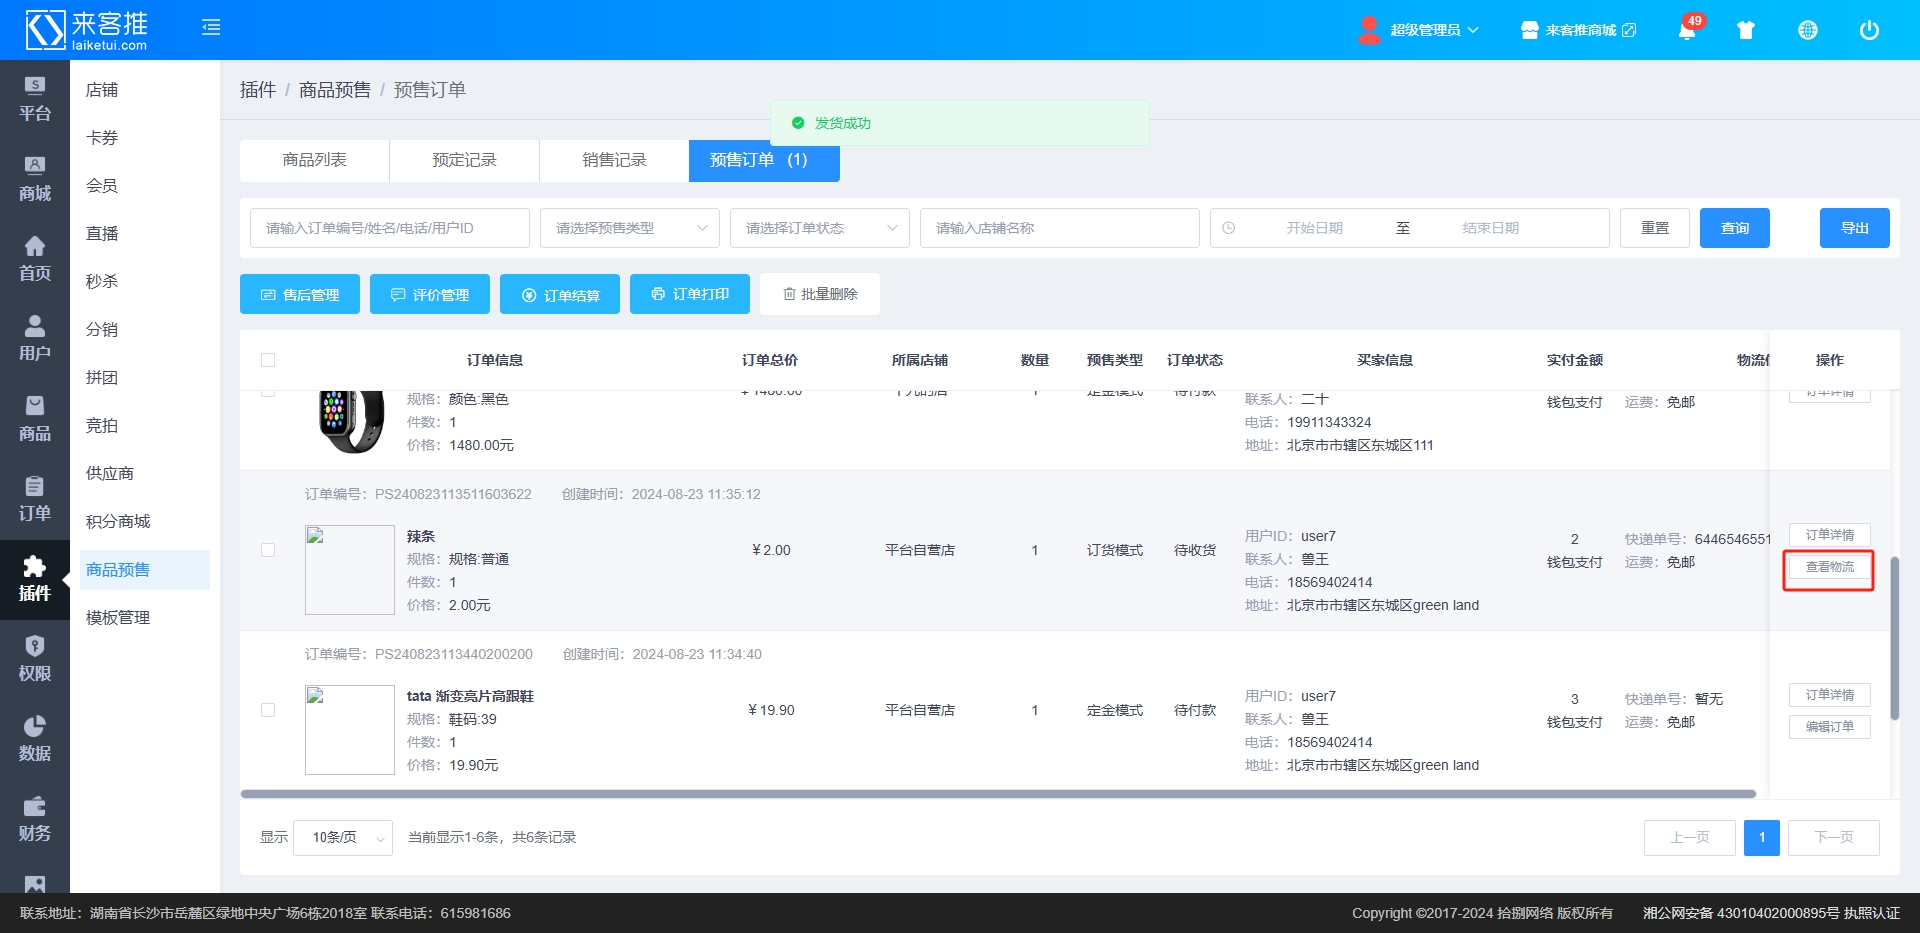This screenshot has height=933, width=1920.
Task: Click the shirt theme icon in header
Action: point(1746,30)
